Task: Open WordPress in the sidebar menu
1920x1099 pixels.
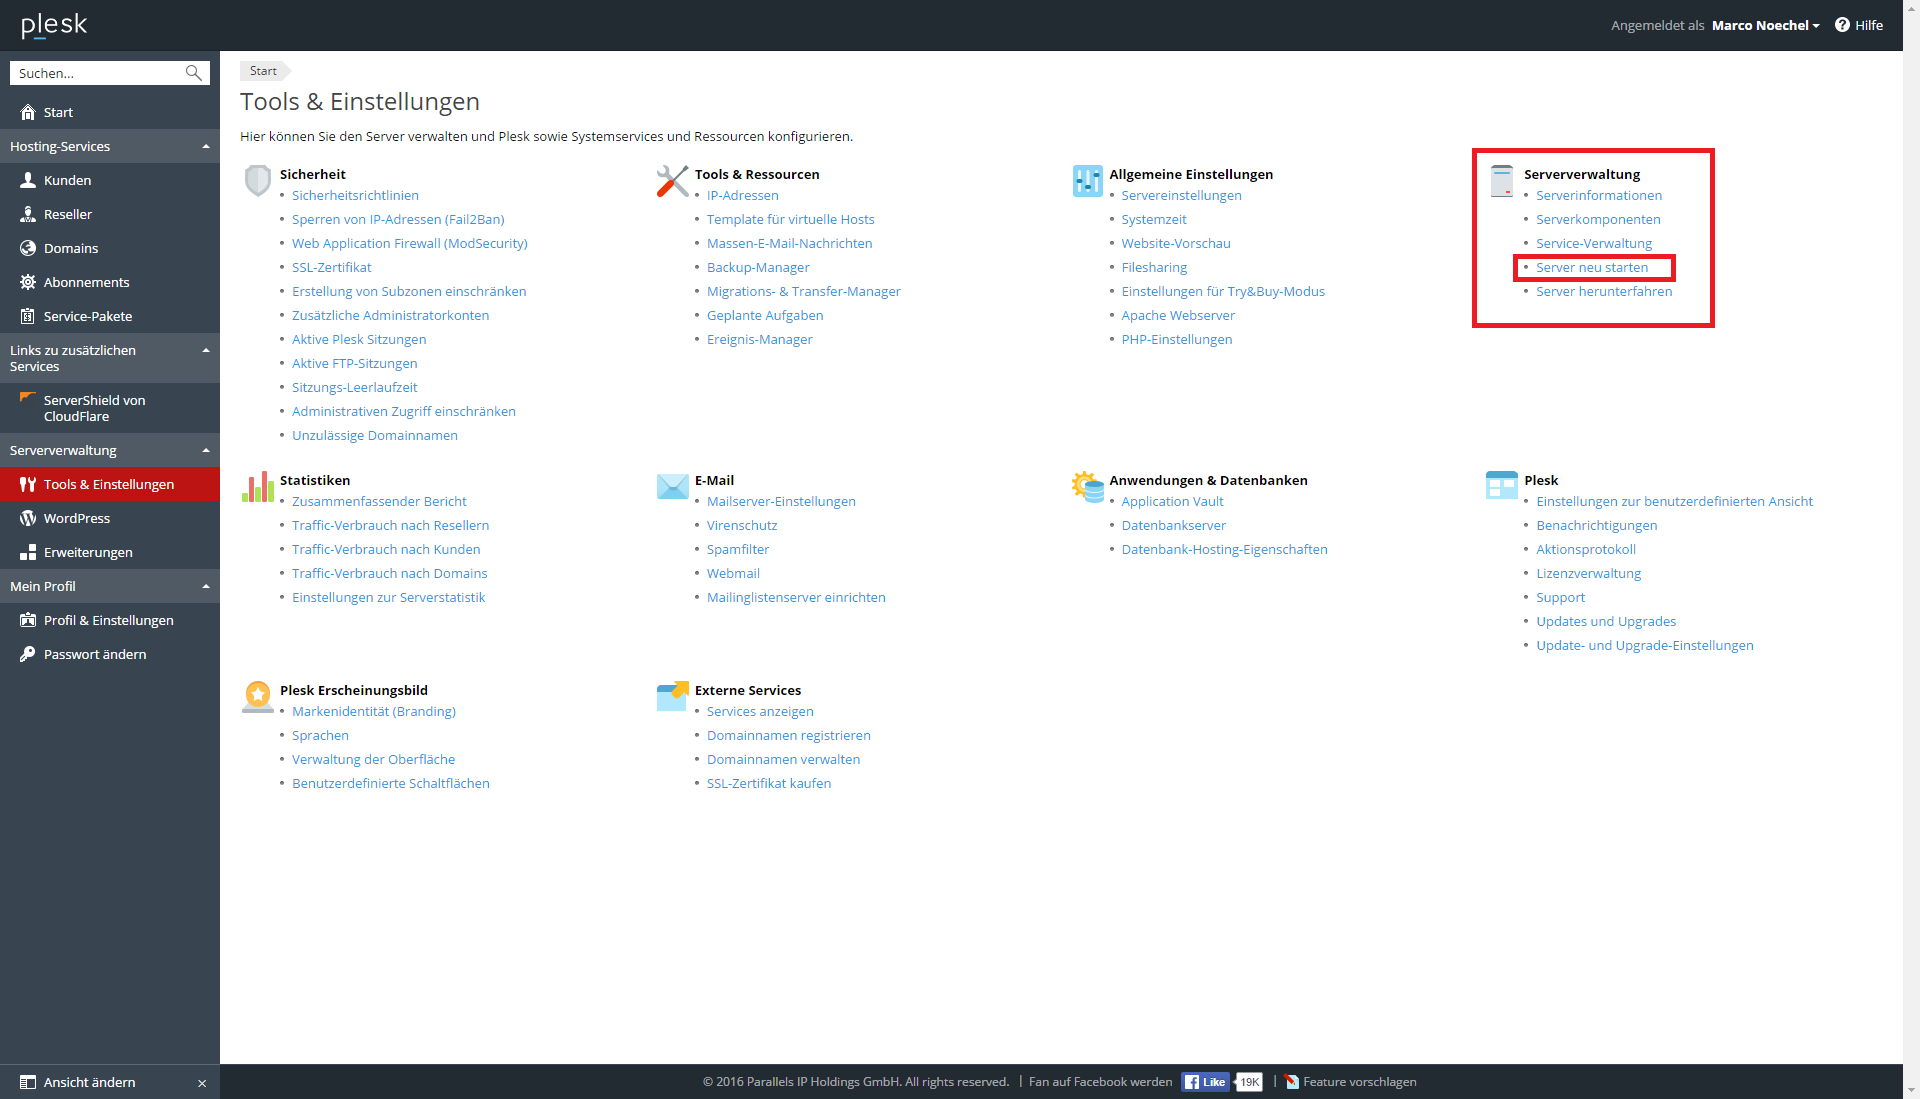Action: point(110,518)
